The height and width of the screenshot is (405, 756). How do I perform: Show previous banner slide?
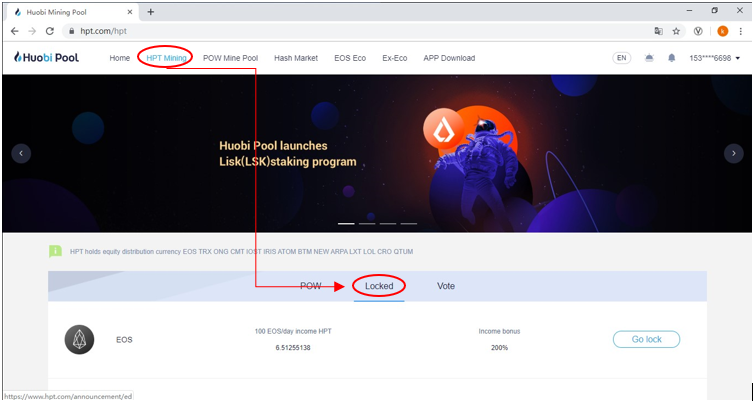tap(21, 153)
